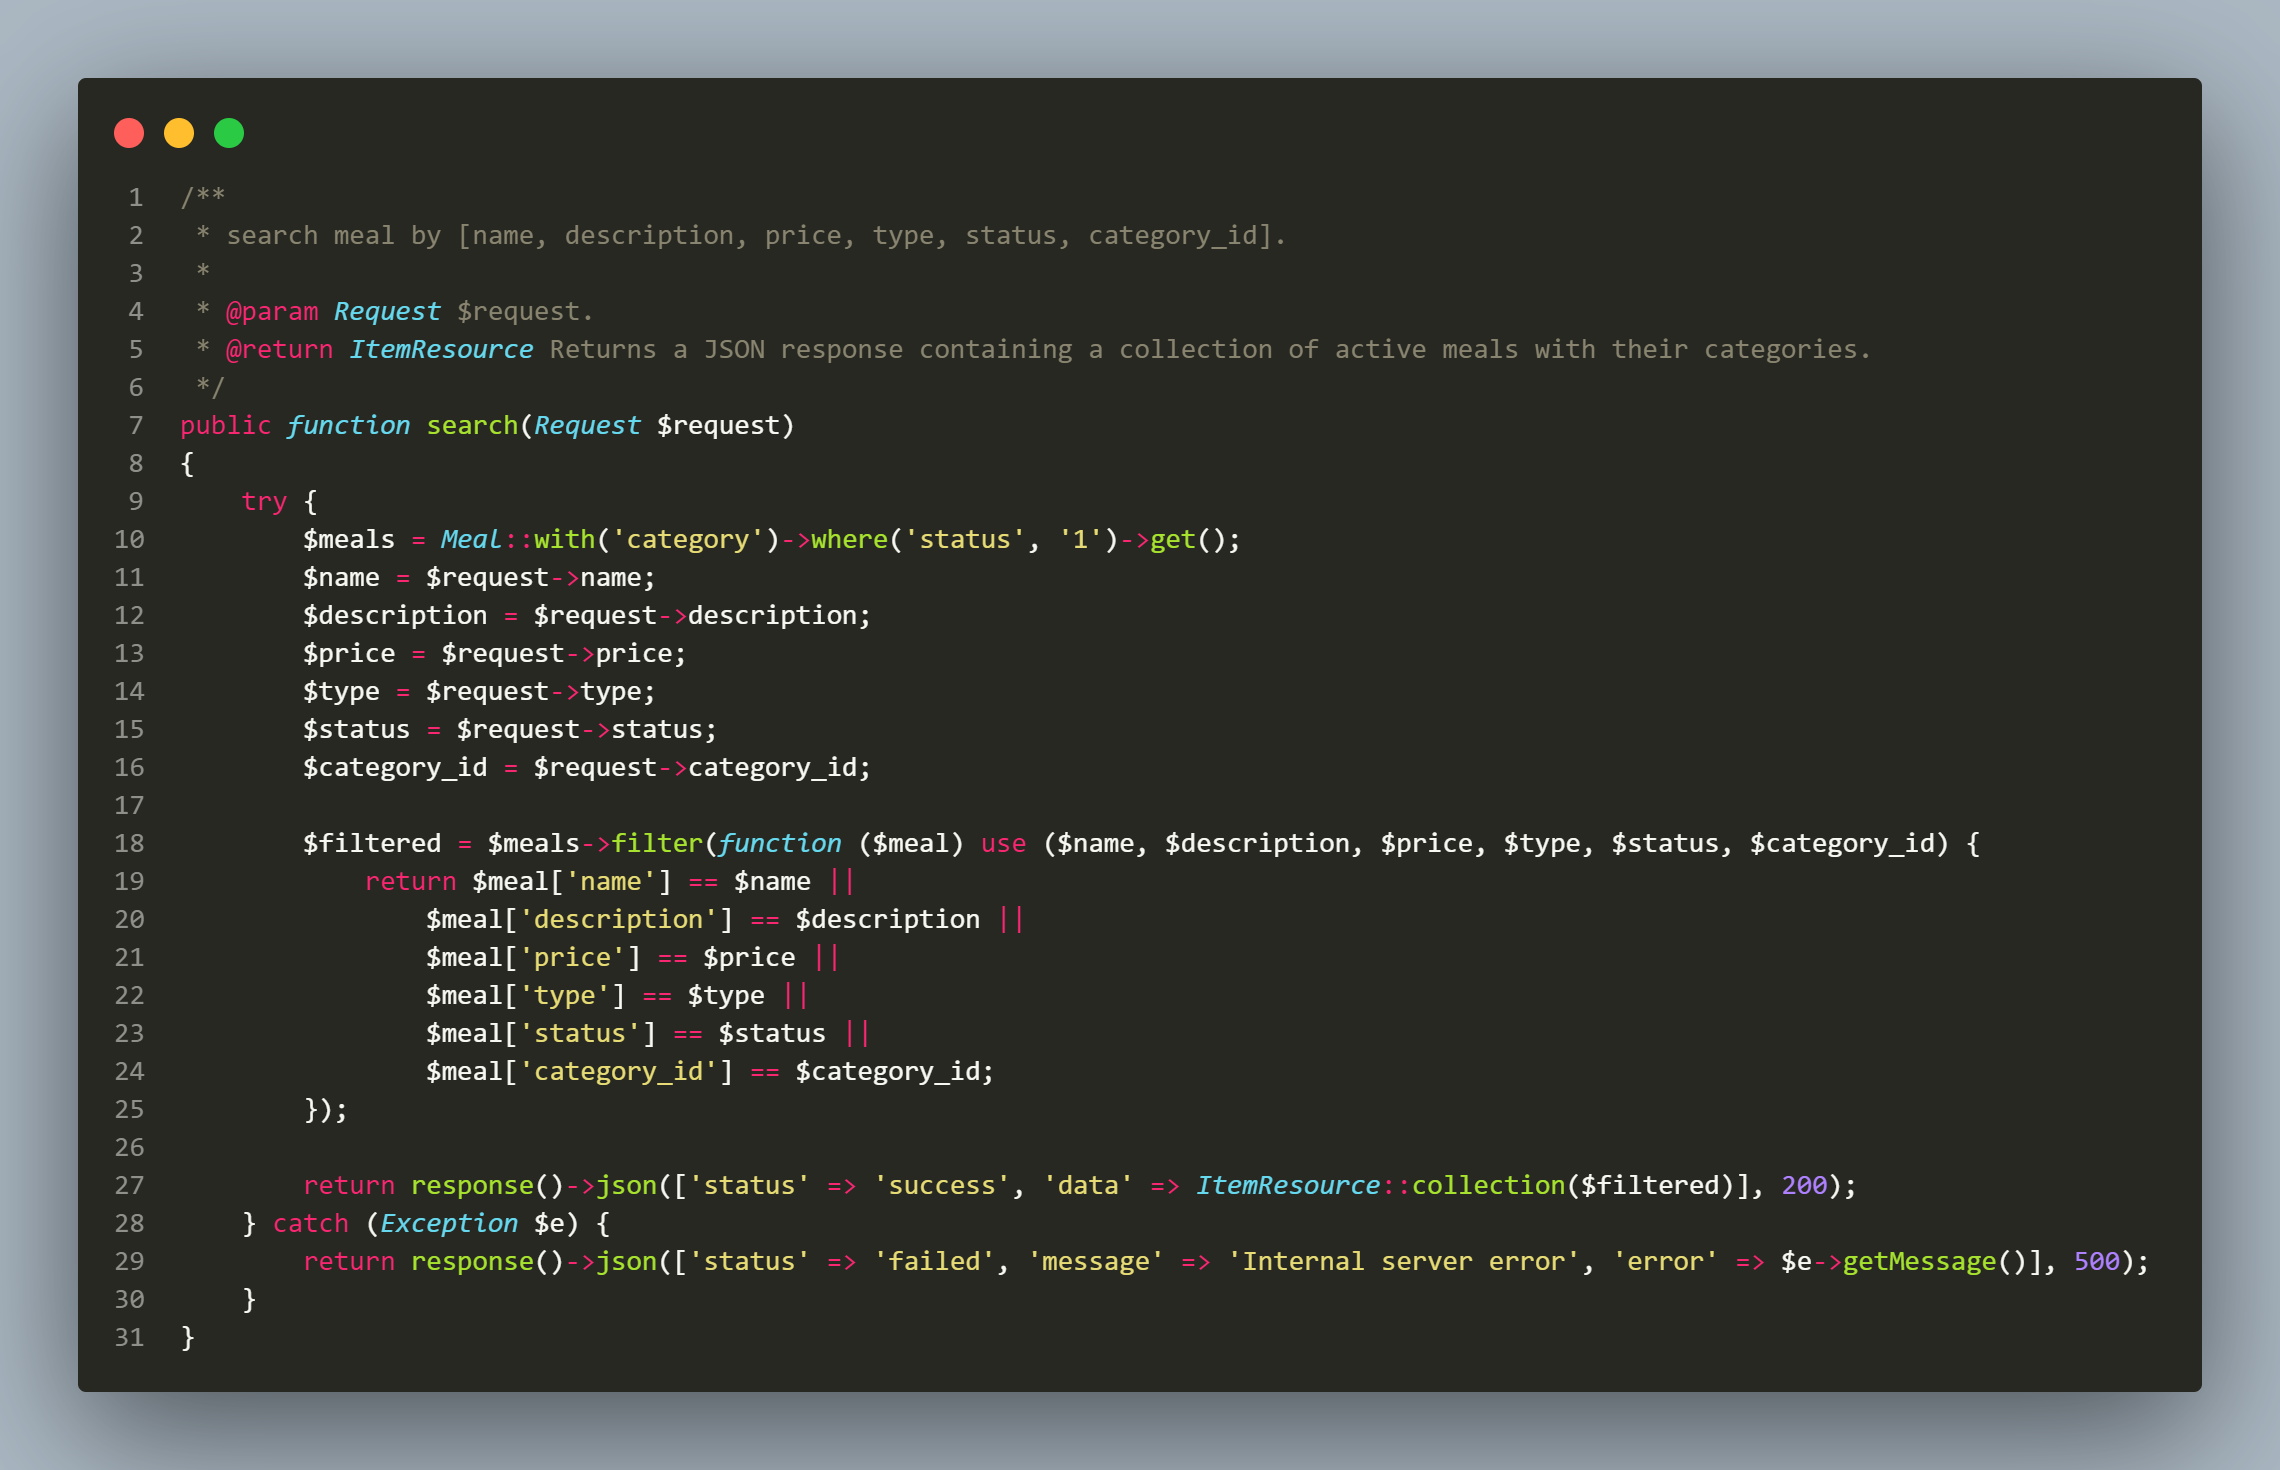Viewport: 2280px width, 1470px height.
Task: Click the 'try' keyword on line 9
Action: (x=264, y=502)
